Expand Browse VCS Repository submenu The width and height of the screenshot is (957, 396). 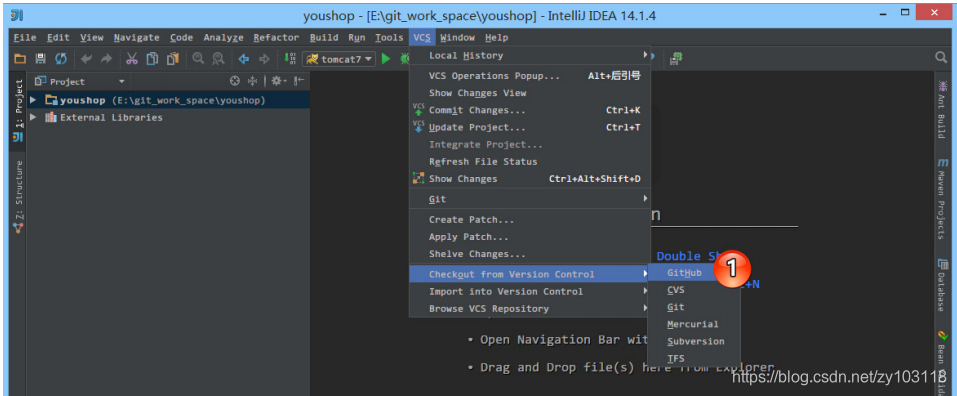click(x=530, y=309)
